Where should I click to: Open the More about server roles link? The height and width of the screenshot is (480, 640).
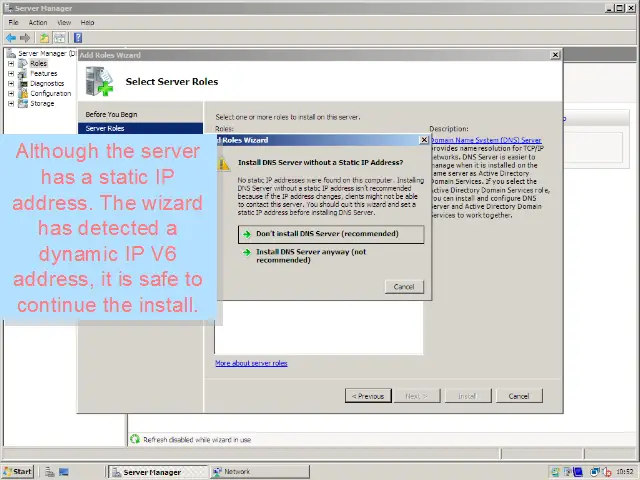(x=251, y=363)
